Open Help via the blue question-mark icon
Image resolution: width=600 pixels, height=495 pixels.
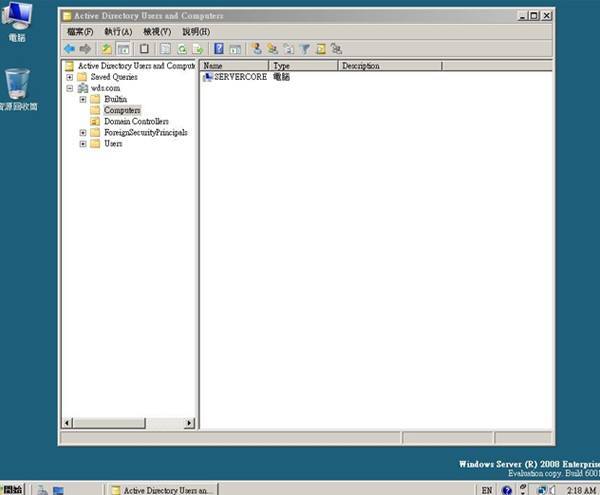[219, 48]
